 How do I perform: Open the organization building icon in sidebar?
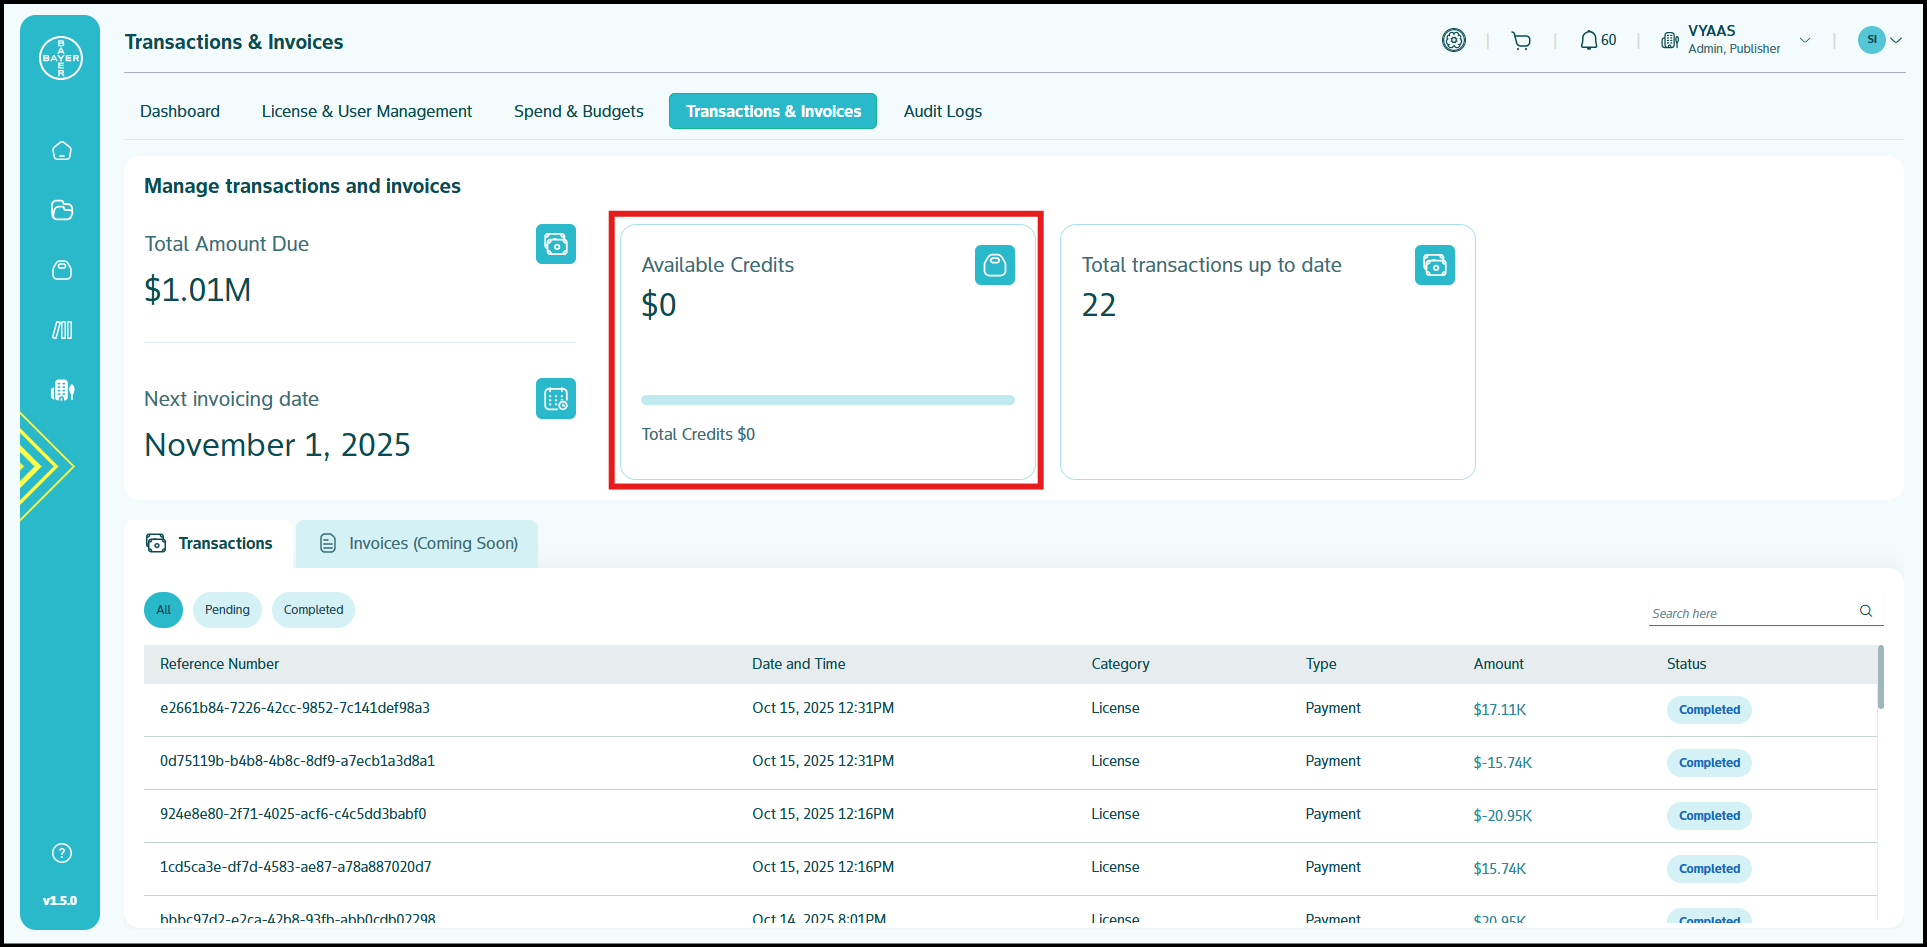pyautogui.click(x=62, y=390)
